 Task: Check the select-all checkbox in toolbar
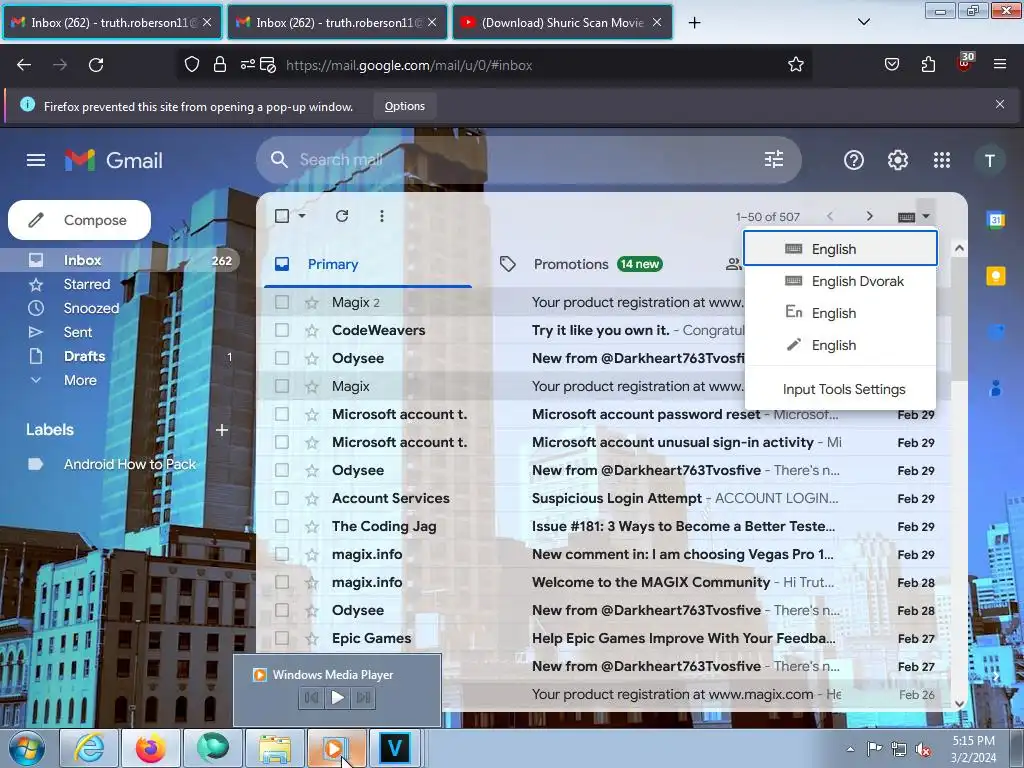[x=282, y=216]
